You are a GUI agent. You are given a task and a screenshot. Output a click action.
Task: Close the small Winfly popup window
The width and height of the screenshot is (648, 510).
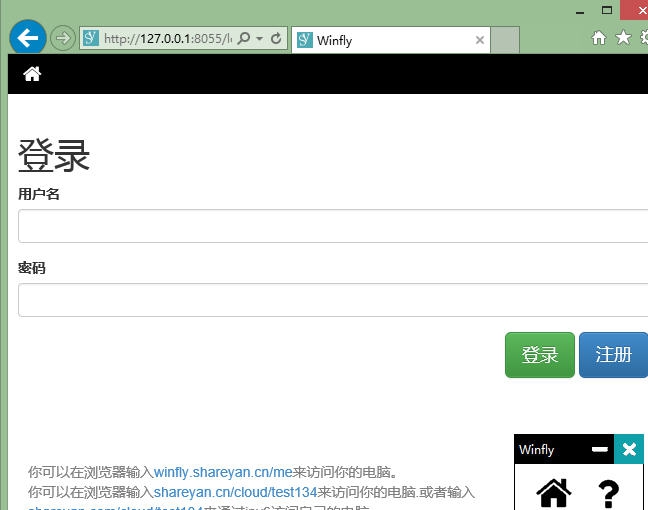point(629,449)
